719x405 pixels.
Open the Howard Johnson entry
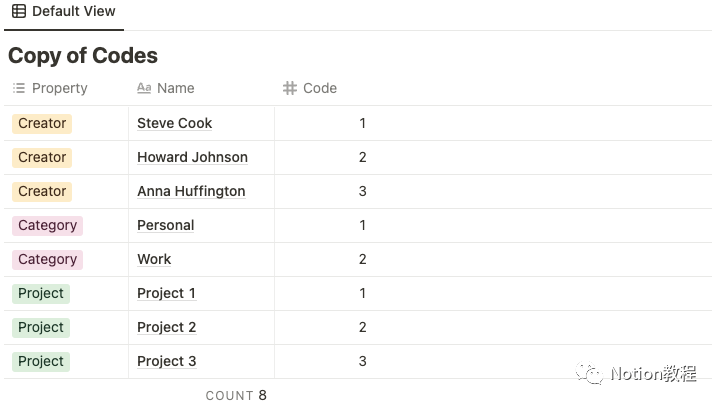pyautogui.click(x=192, y=157)
